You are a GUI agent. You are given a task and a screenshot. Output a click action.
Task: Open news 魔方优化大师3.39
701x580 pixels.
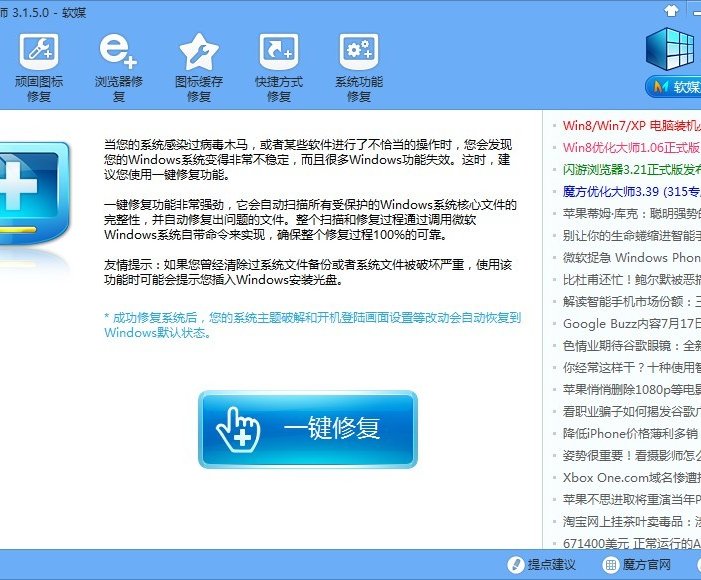pyautogui.click(x=632, y=191)
